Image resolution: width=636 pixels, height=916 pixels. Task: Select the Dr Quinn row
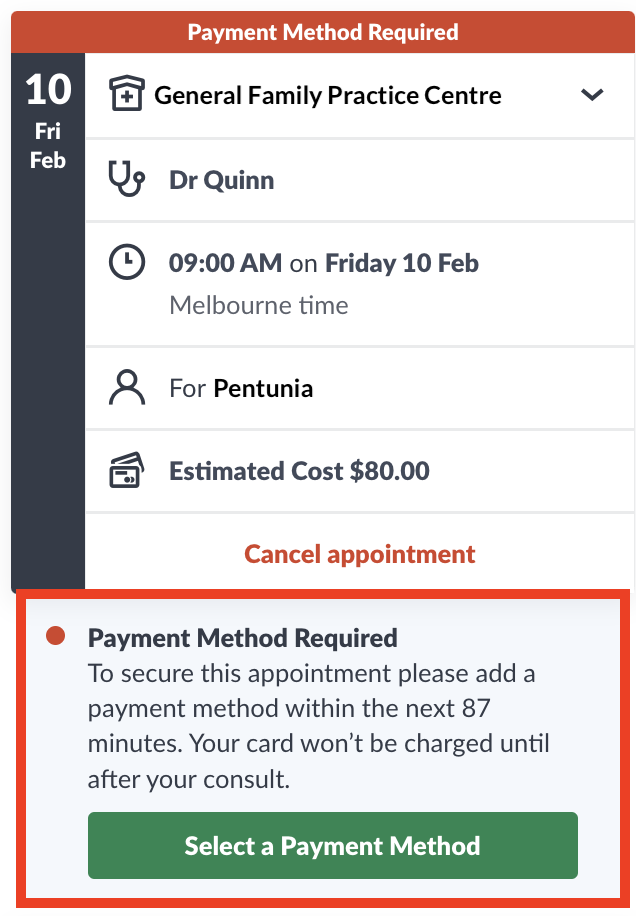[360, 180]
